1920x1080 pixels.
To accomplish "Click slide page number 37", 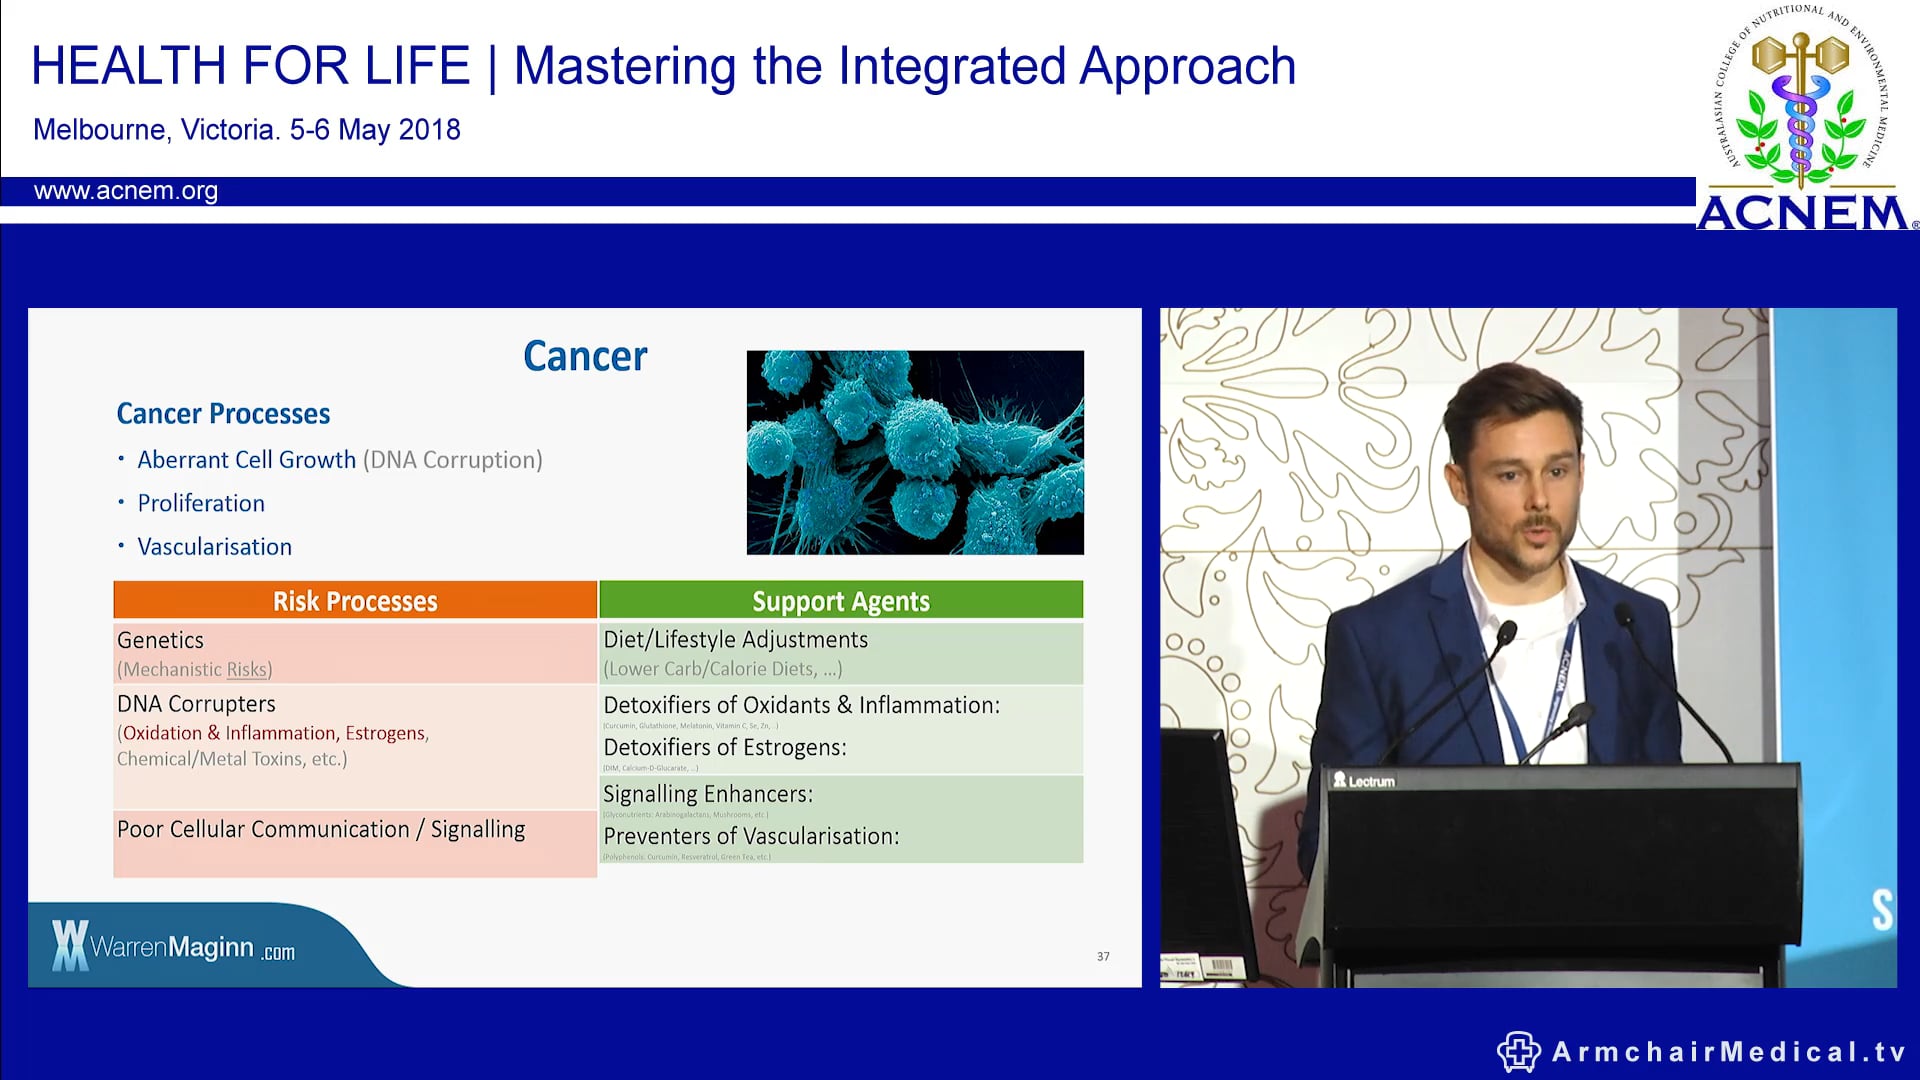I will pyautogui.click(x=1103, y=956).
